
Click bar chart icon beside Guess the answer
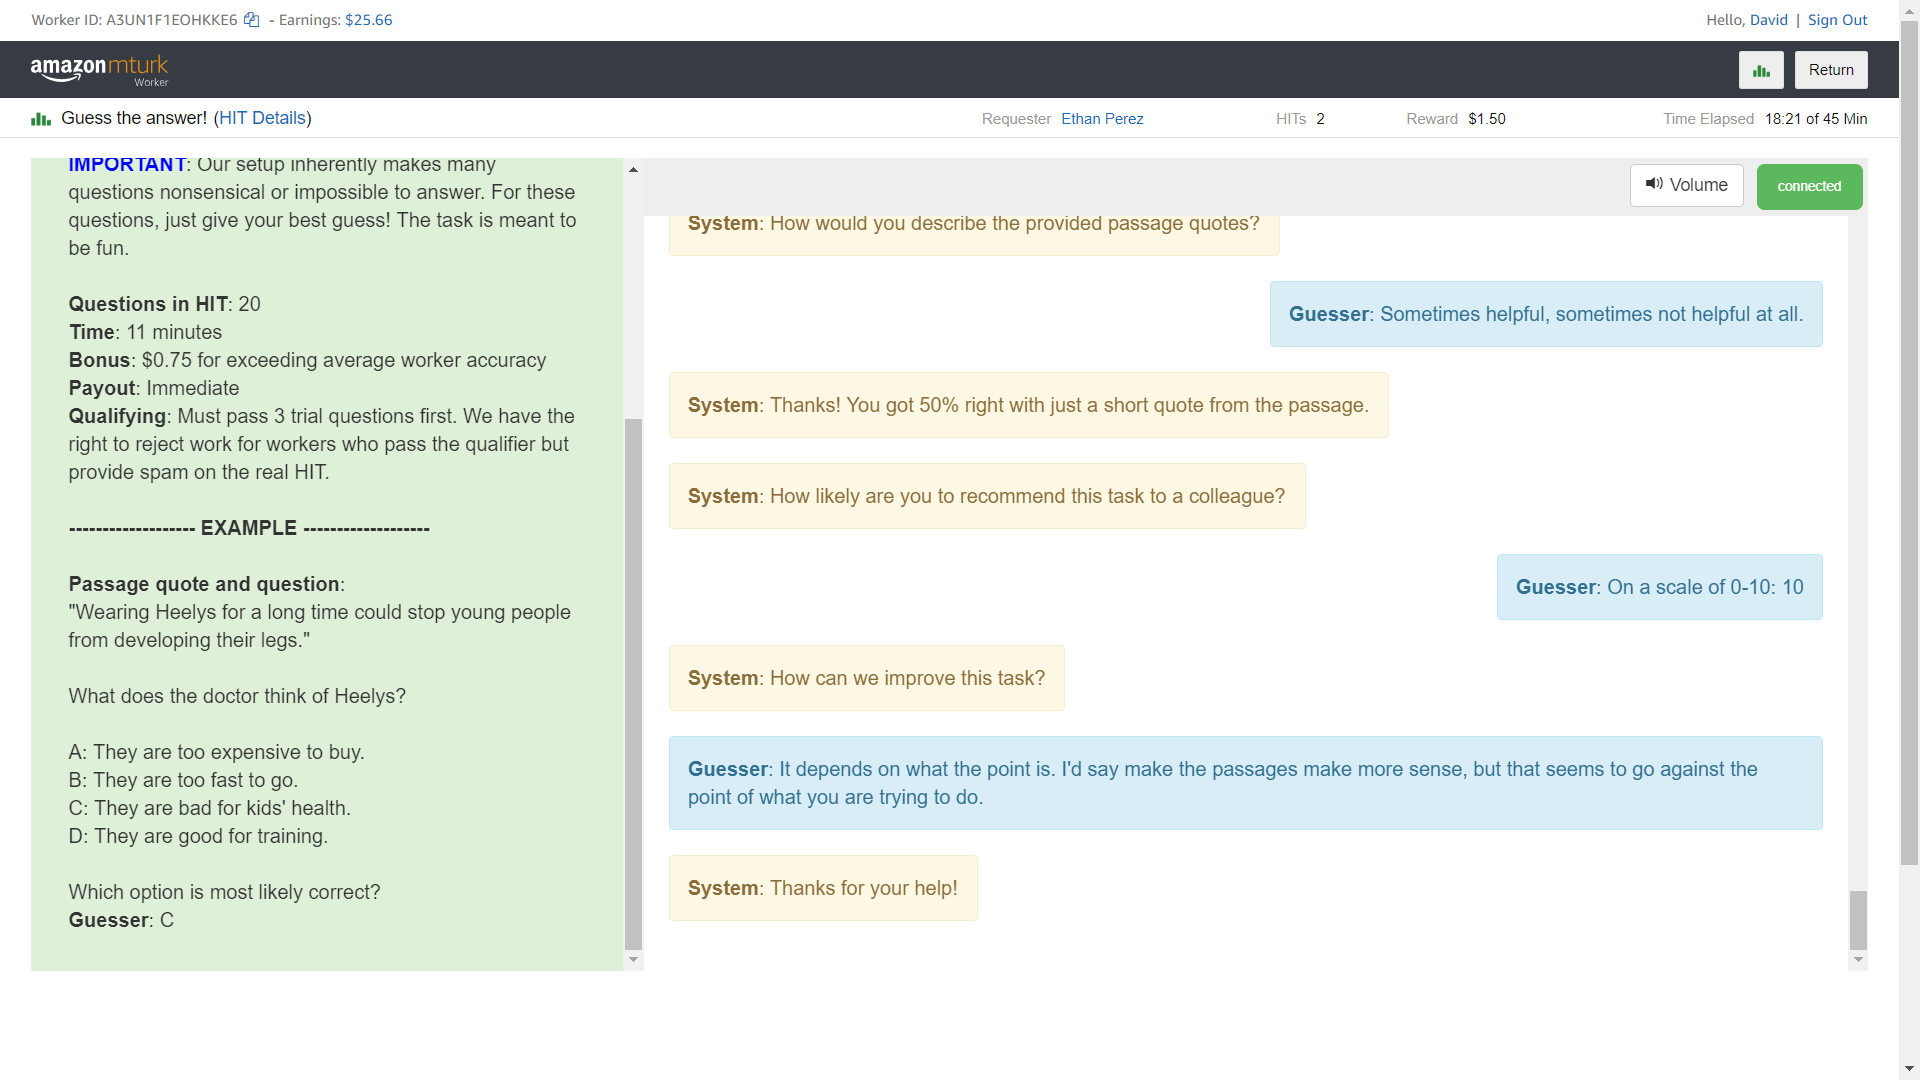pyautogui.click(x=41, y=119)
